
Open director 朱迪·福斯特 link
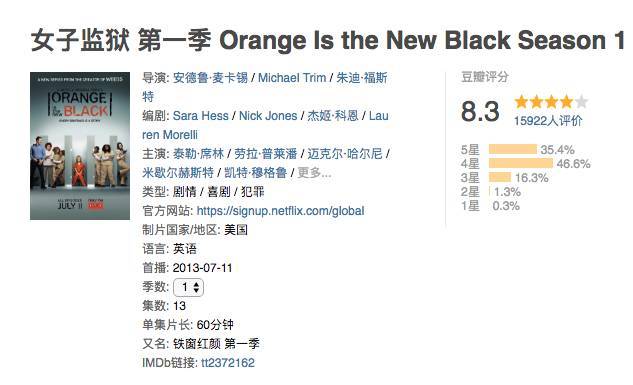pos(362,77)
